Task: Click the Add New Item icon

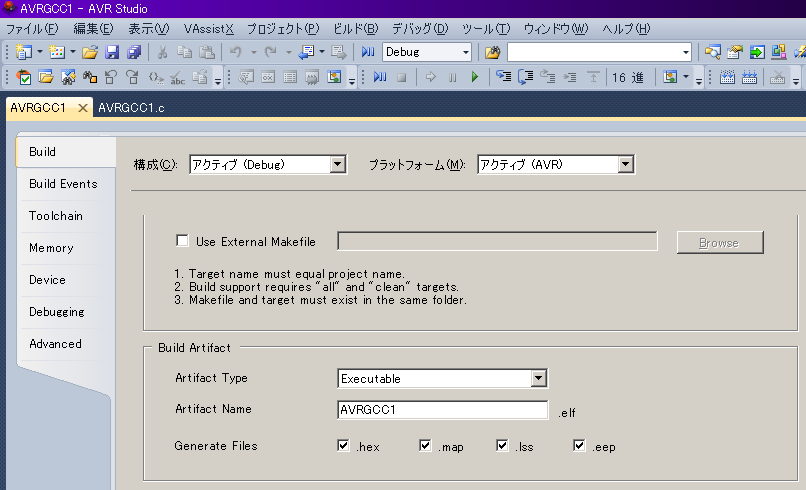Action: (57, 52)
